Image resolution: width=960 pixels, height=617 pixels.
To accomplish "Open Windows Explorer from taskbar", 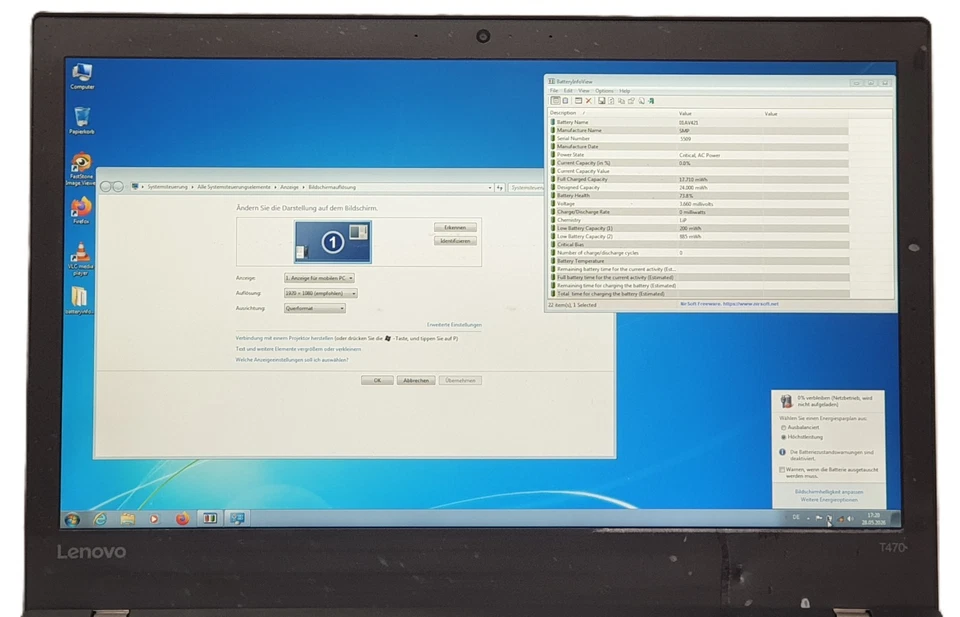I will coord(127,519).
